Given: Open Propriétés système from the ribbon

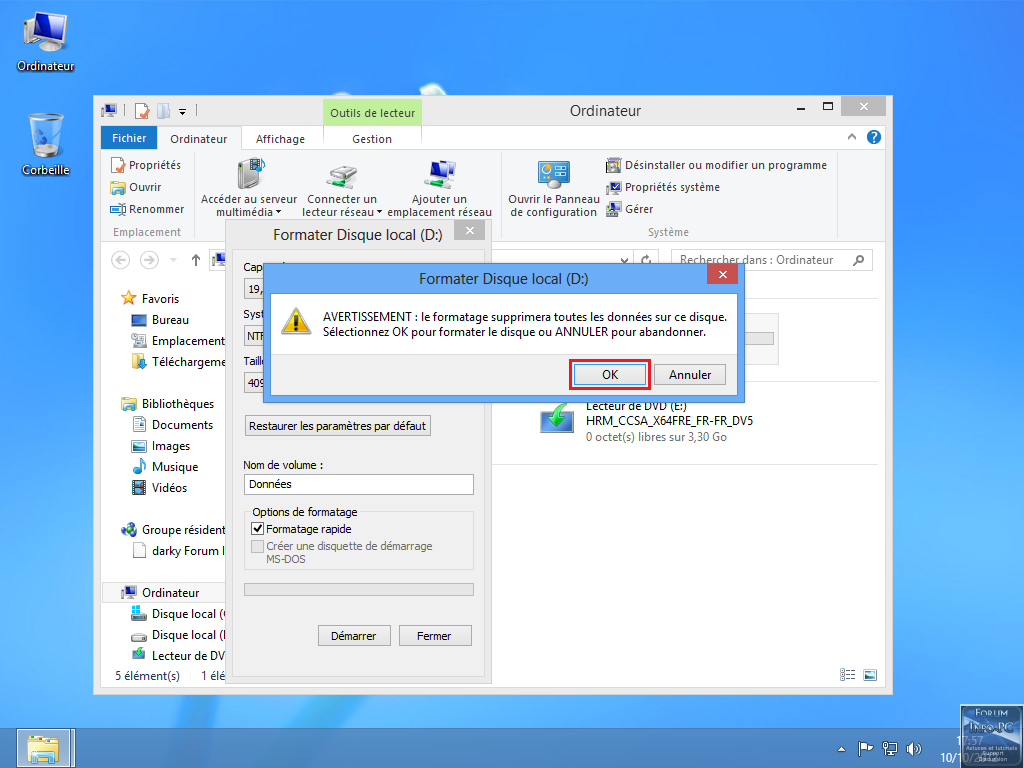Looking at the screenshot, I should pos(671,187).
